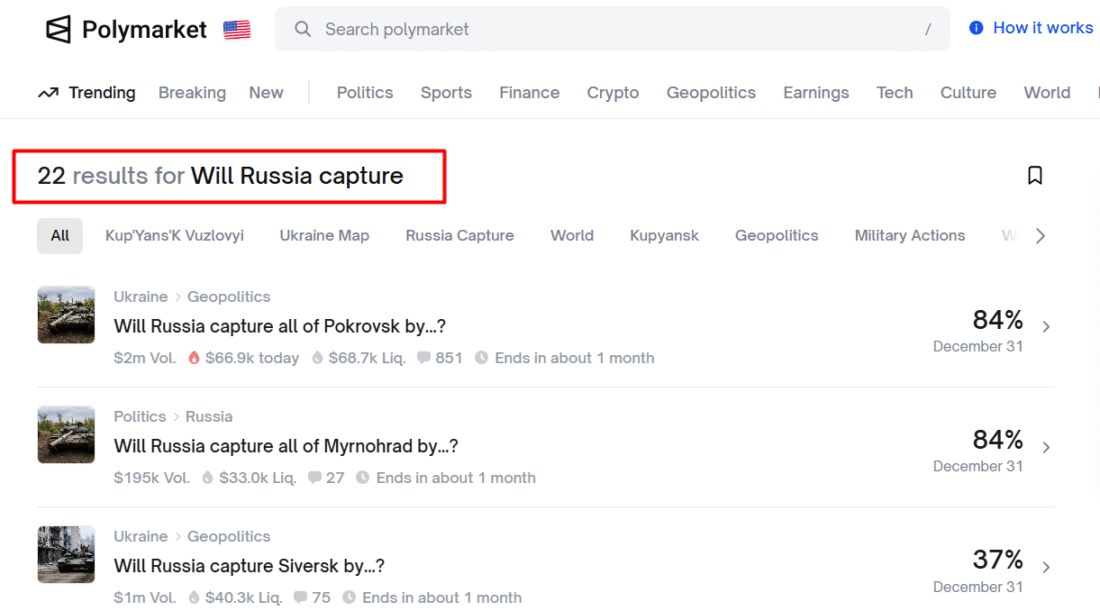Select the Kupyansk filter chip
The height and width of the screenshot is (611, 1100).
click(664, 236)
